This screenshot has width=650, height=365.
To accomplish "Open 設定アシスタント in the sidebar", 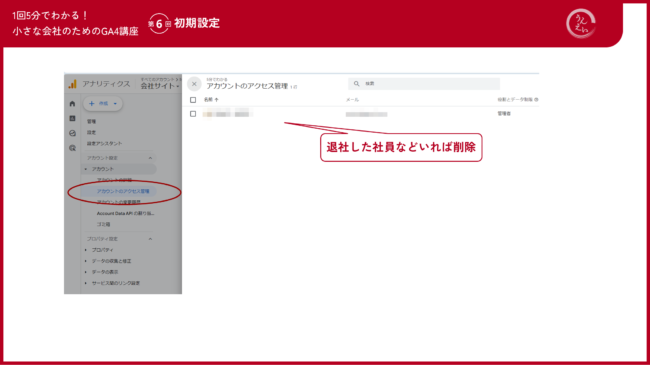I will [x=104, y=144].
